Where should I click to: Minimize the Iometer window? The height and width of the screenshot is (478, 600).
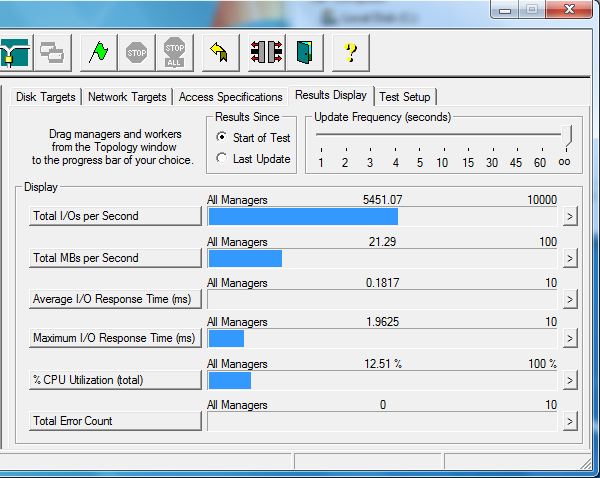[505, 10]
